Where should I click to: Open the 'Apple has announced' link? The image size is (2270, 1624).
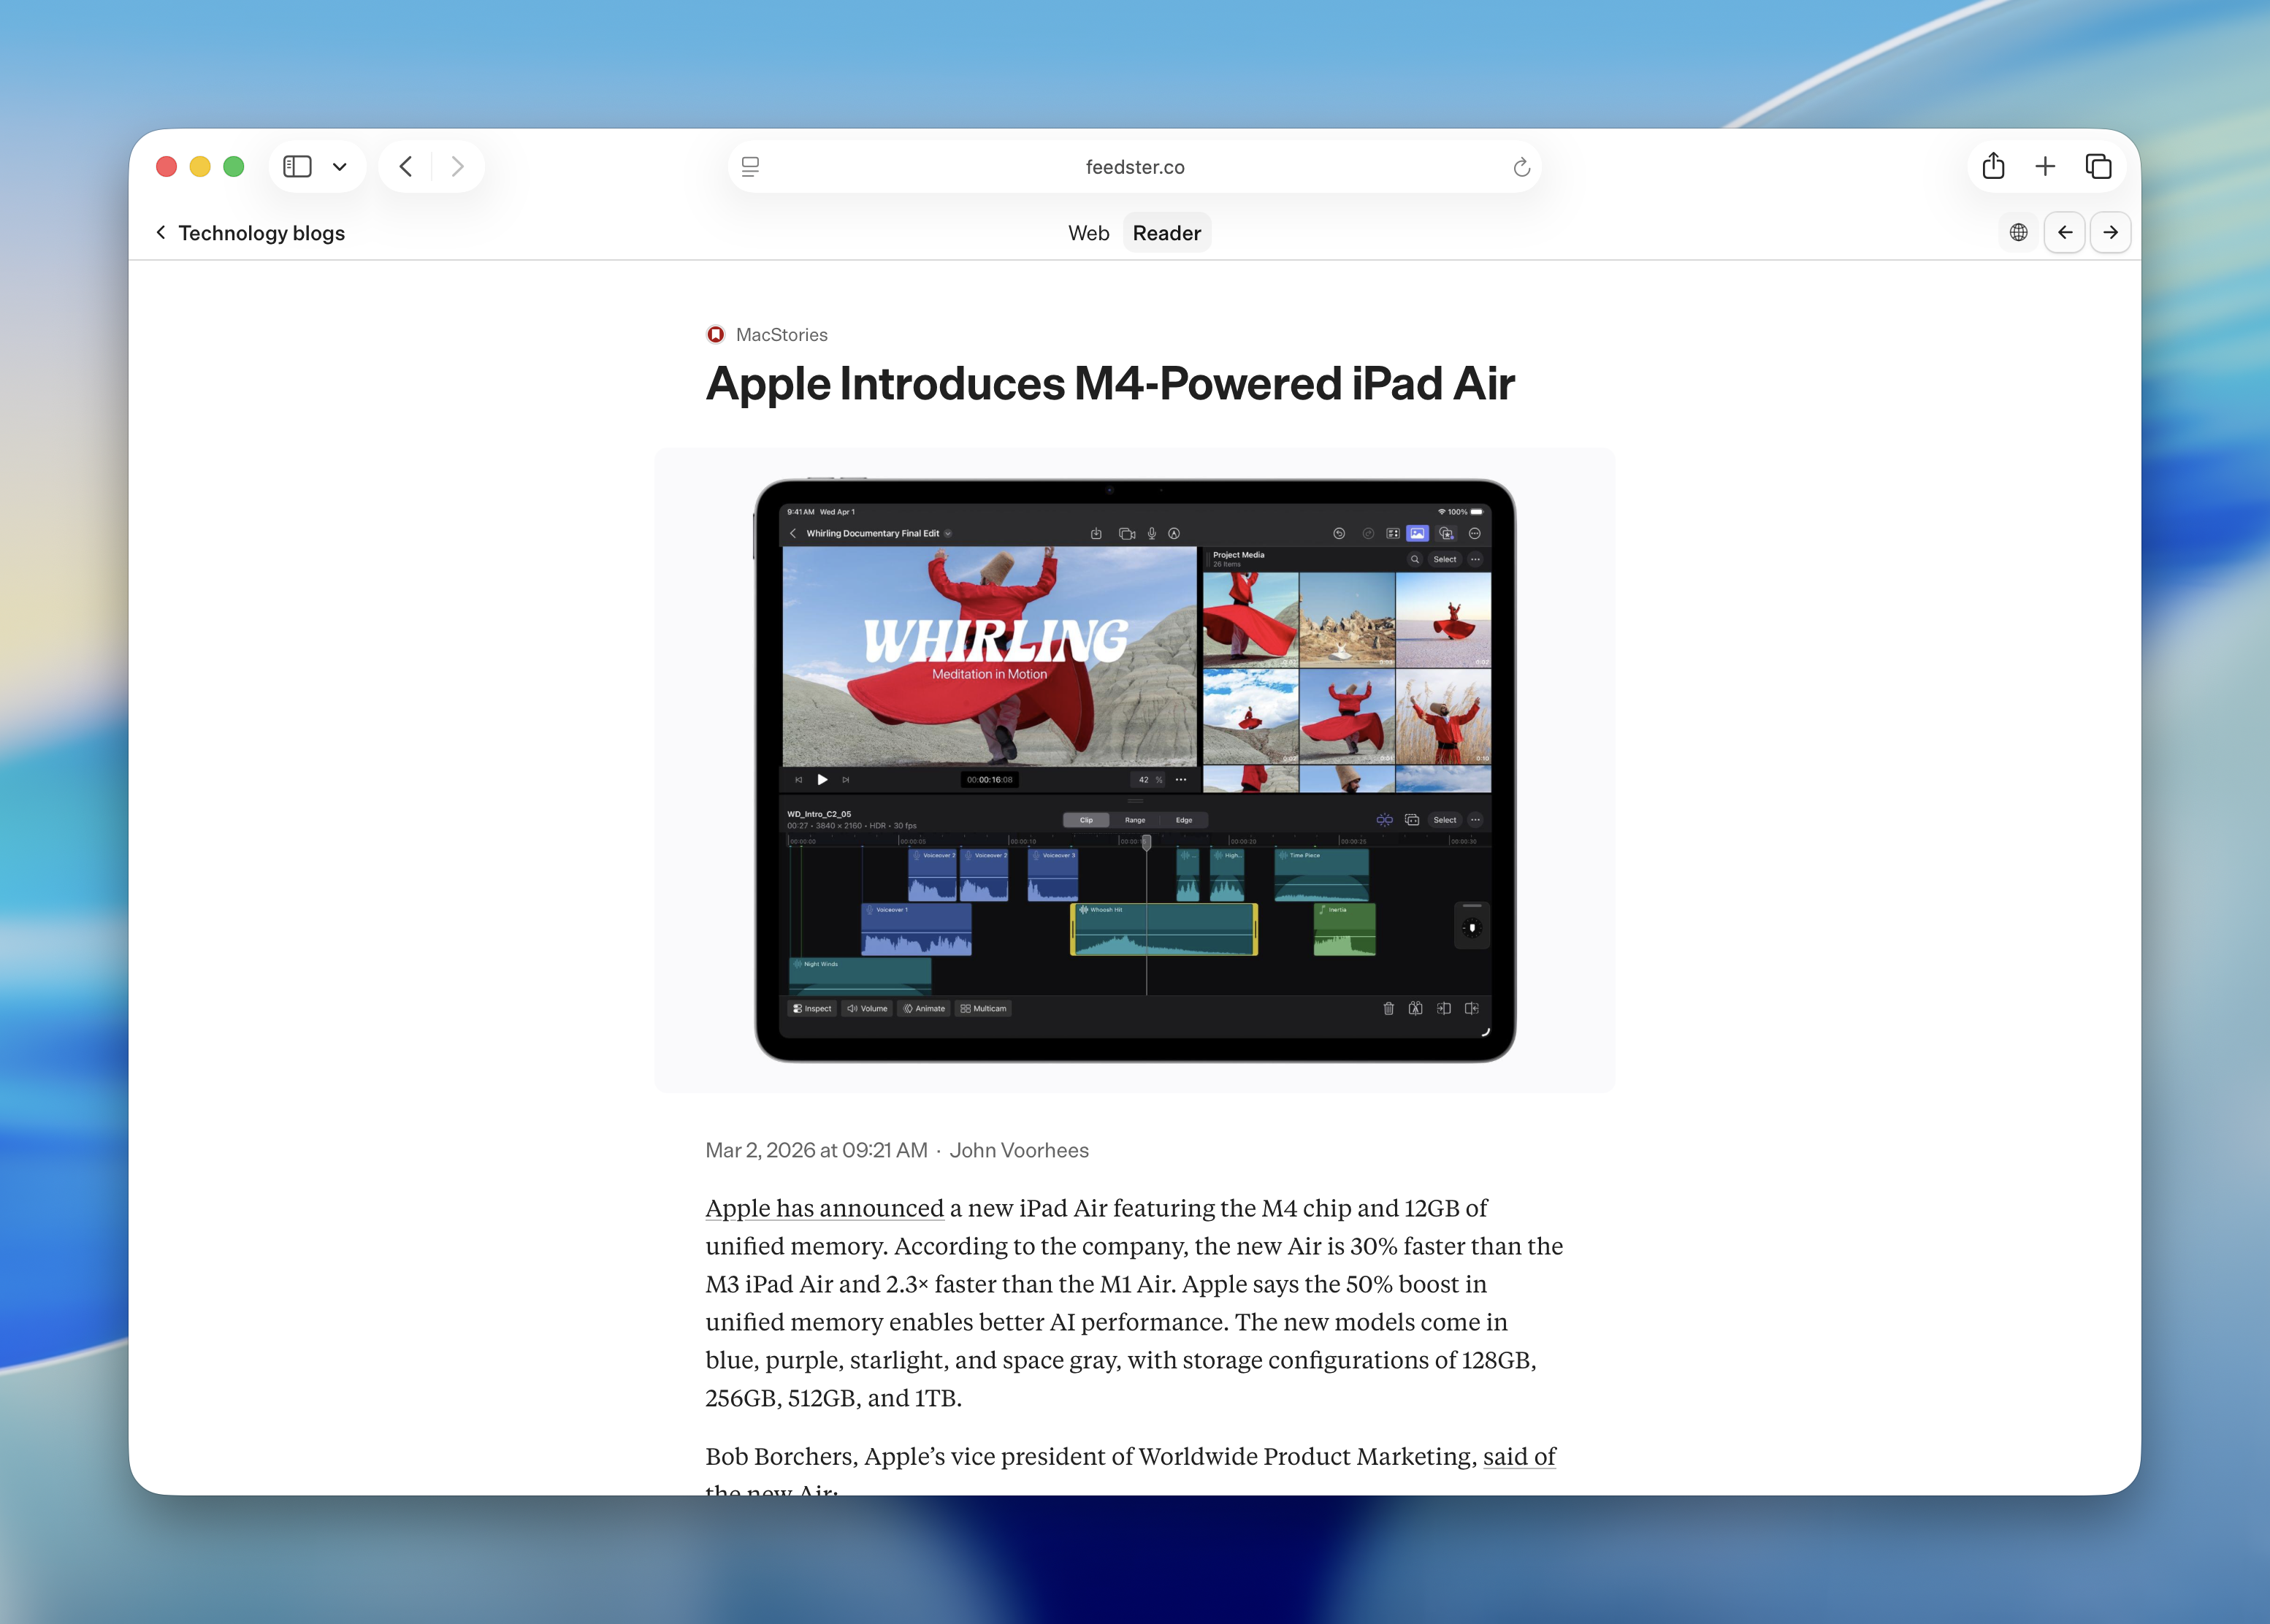[824, 1208]
